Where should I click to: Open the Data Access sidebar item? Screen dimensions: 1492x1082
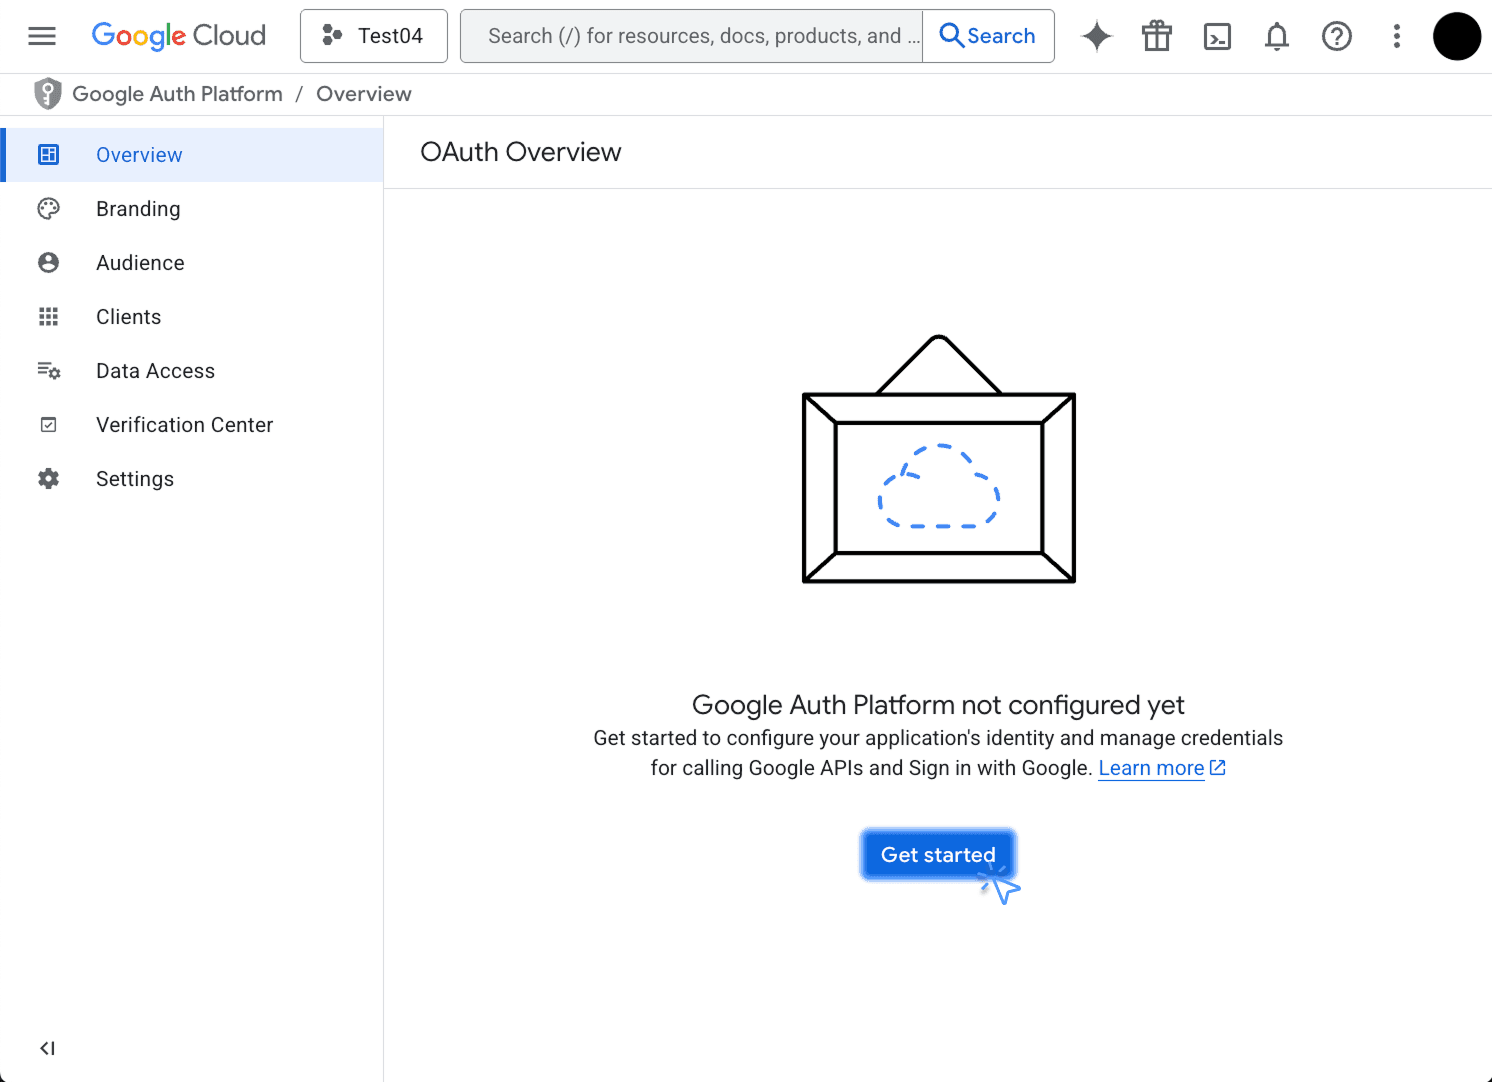pos(191,371)
